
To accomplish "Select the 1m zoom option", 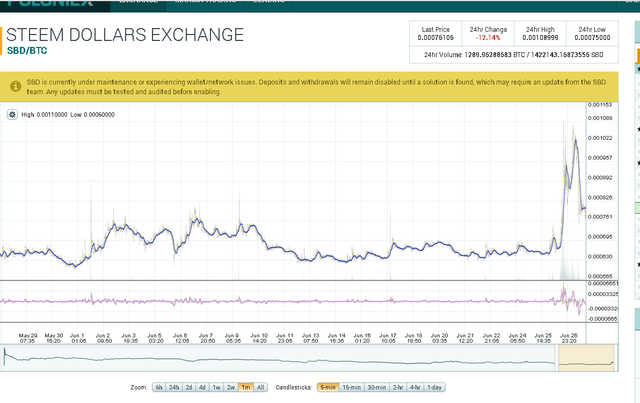I will click(x=246, y=387).
